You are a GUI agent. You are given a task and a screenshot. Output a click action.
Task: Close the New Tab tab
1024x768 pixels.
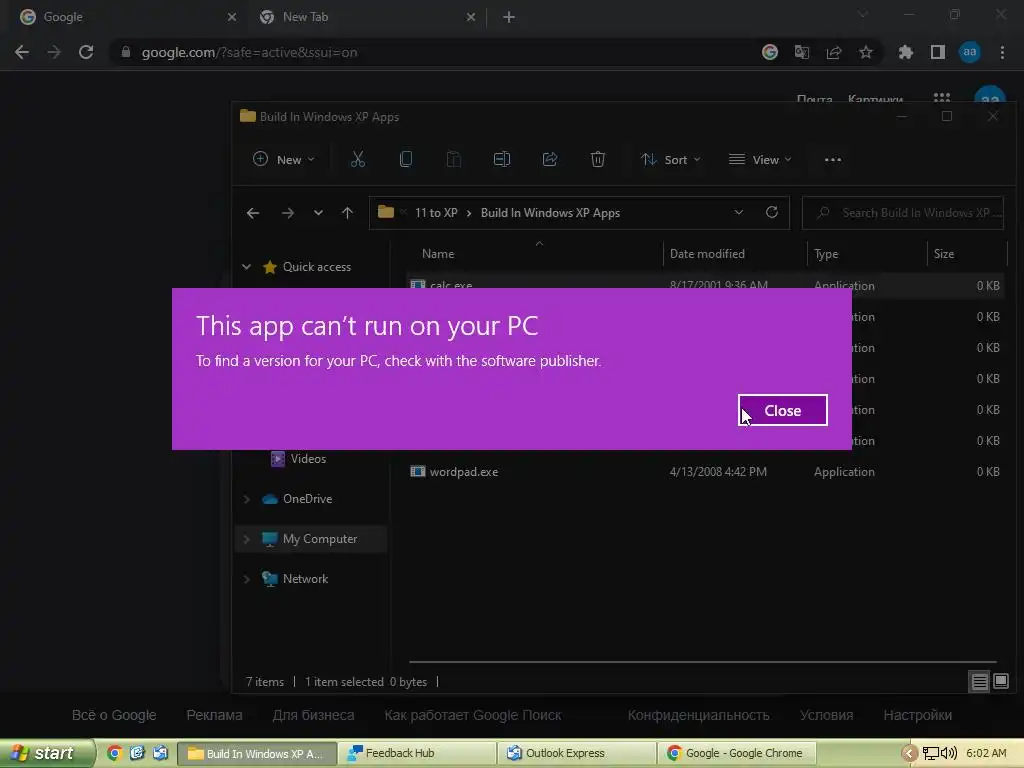[471, 17]
